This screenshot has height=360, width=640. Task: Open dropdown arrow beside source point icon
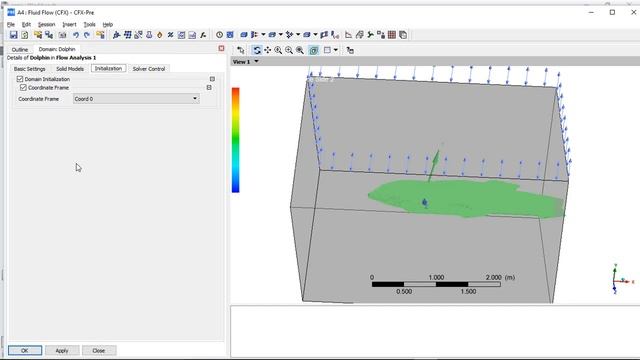[x=298, y=35]
